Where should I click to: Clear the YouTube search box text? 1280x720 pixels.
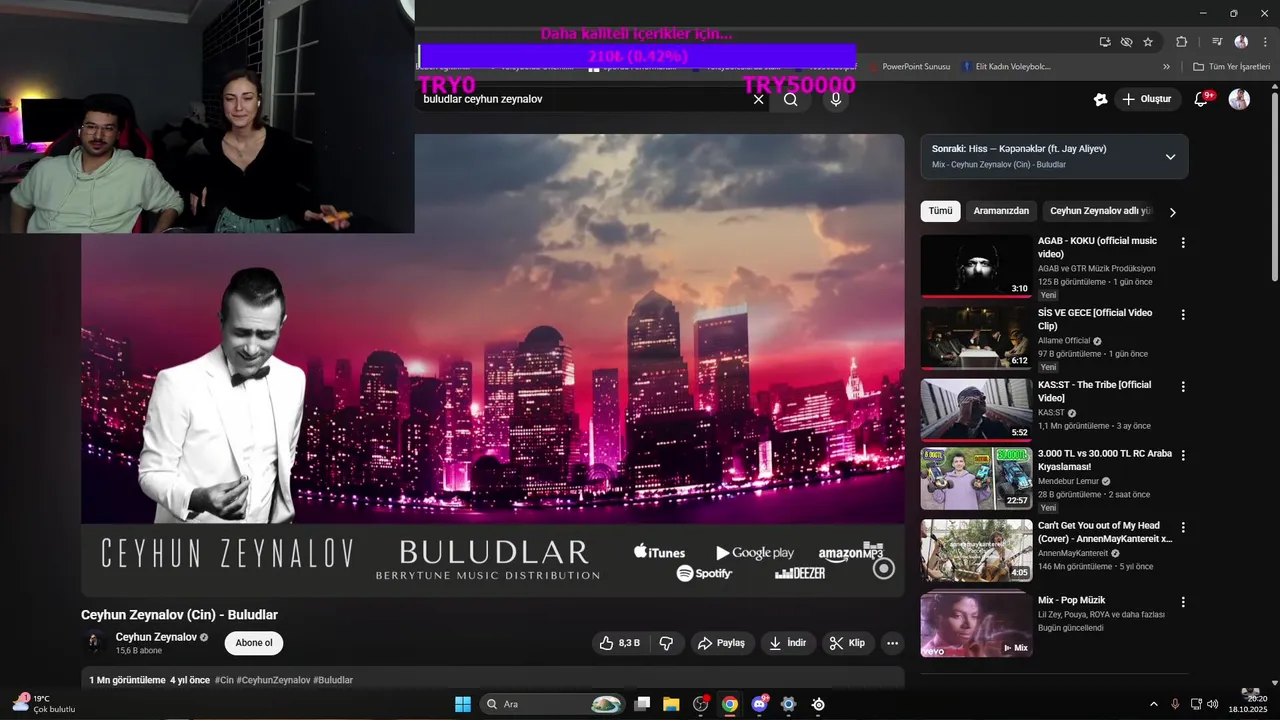point(758,99)
